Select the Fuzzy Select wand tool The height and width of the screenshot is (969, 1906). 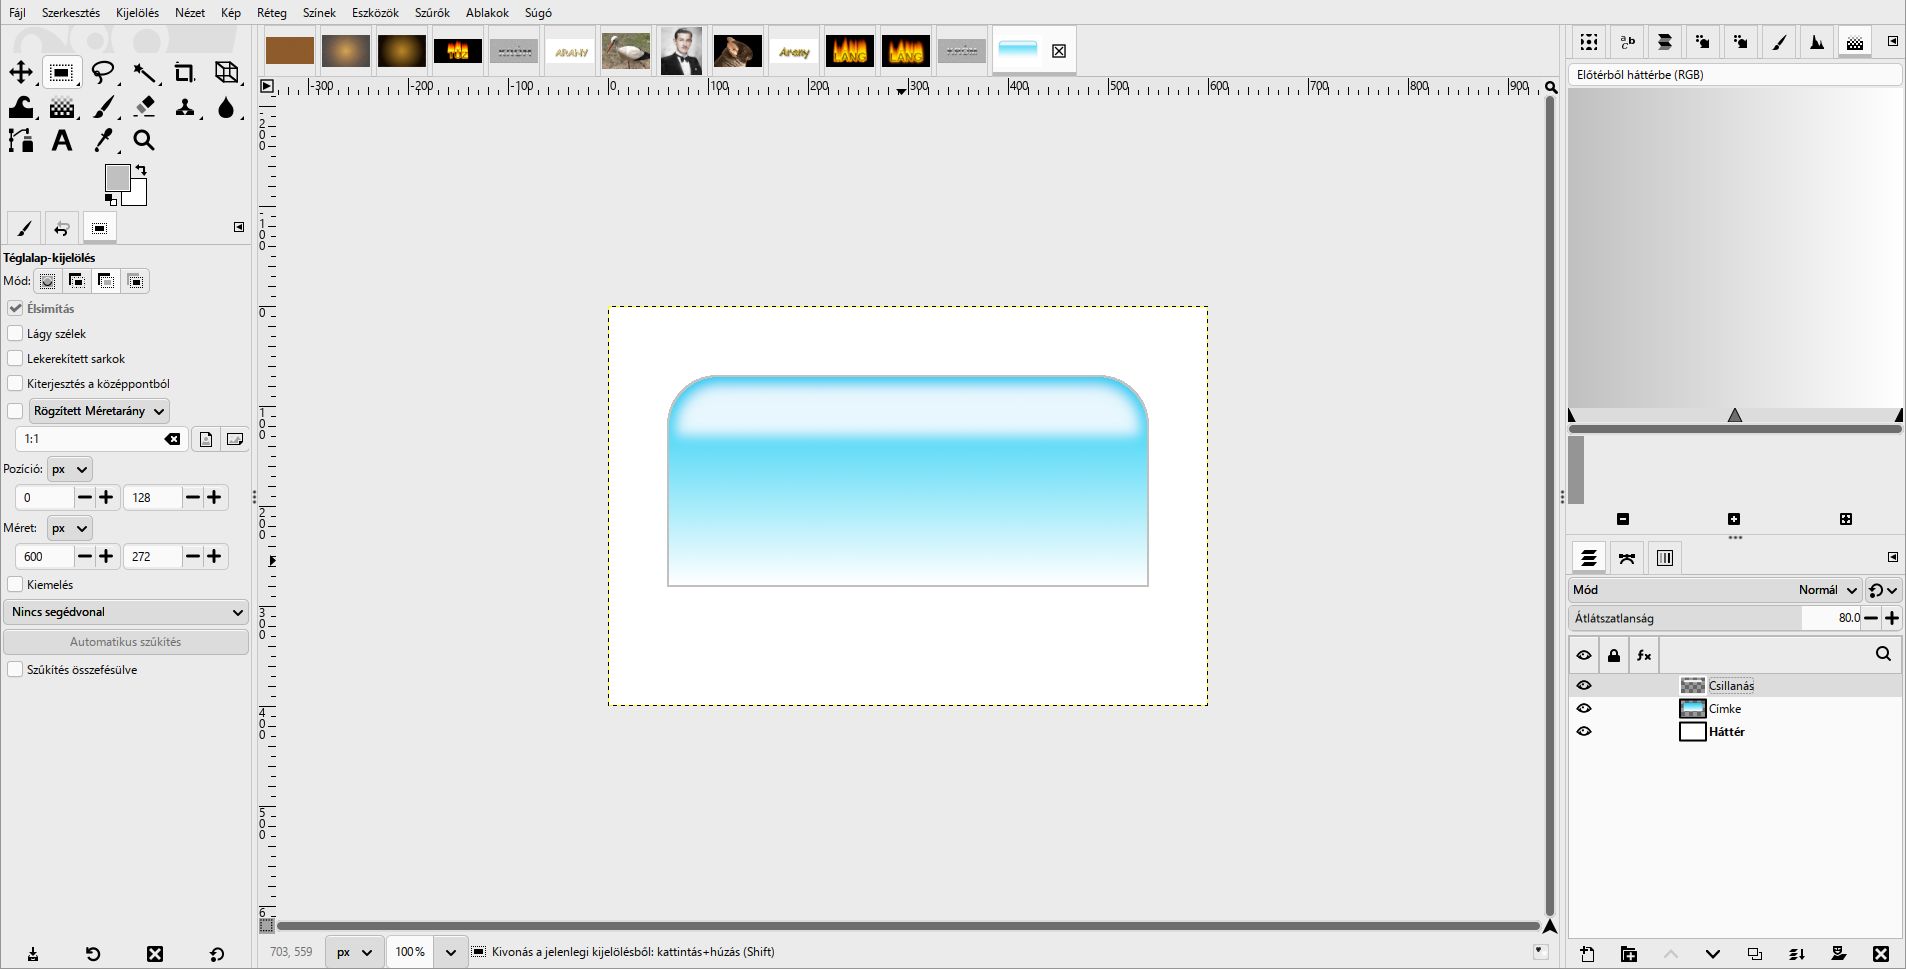145,72
